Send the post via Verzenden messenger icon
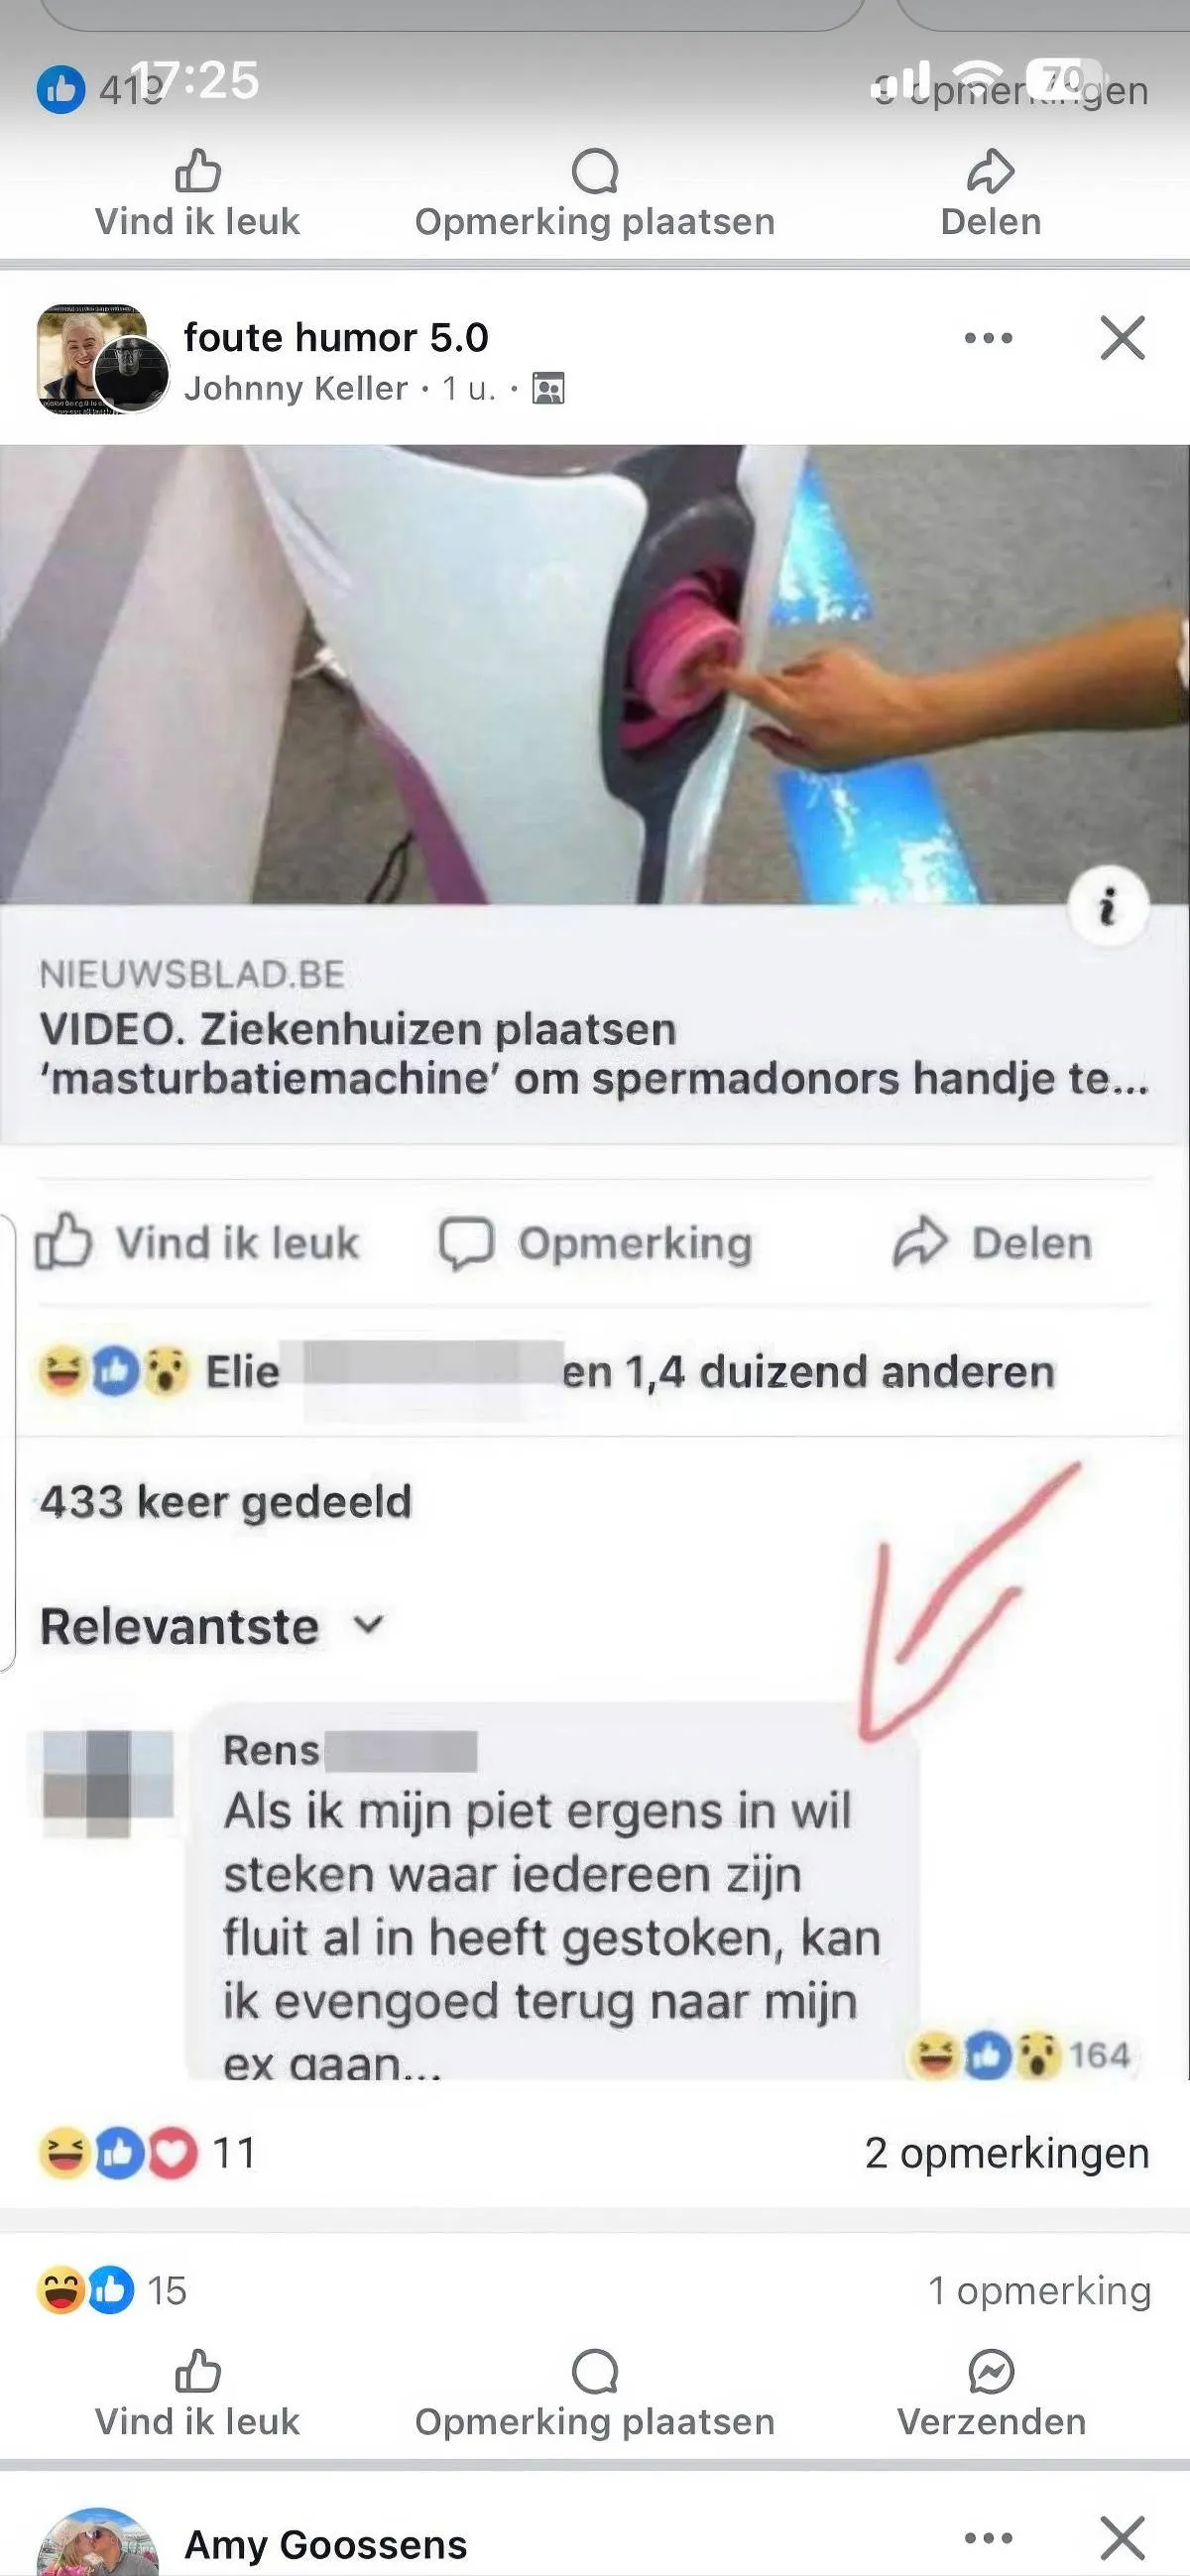Viewport: 1190px width, 2576px height. (x=991, y=2372)
